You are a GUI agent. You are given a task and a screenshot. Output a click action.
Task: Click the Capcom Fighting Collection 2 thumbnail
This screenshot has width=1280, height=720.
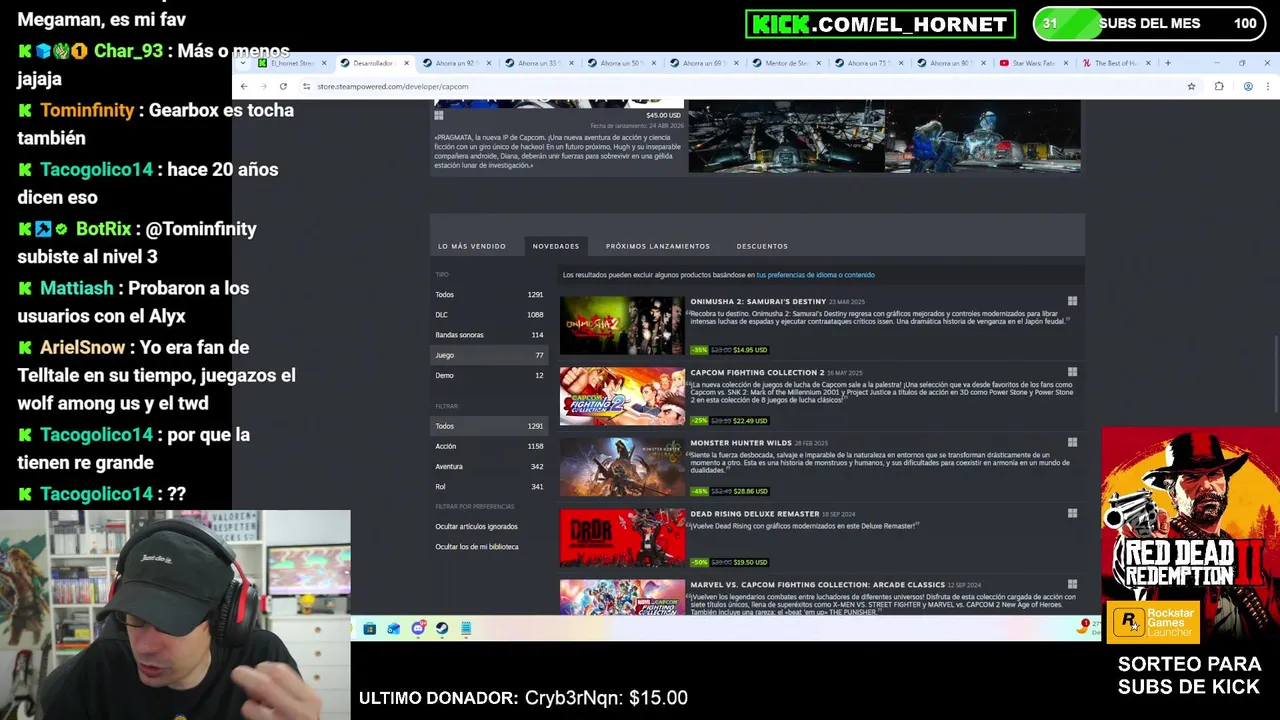[622, 396]
